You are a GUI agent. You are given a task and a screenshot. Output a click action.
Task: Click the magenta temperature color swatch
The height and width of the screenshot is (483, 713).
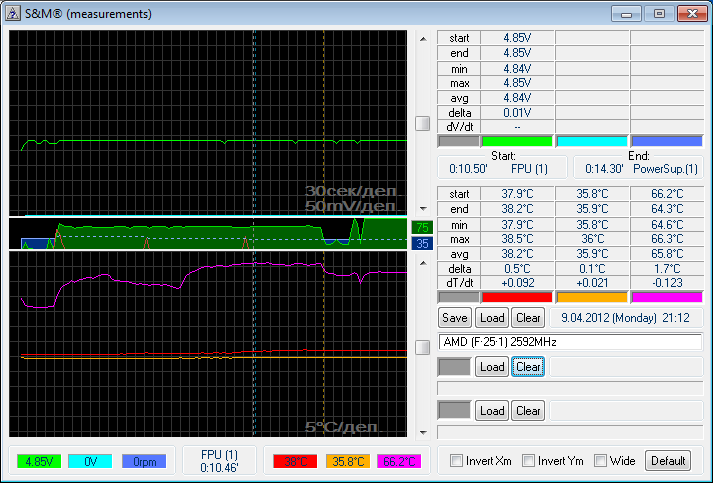(667, 297)
